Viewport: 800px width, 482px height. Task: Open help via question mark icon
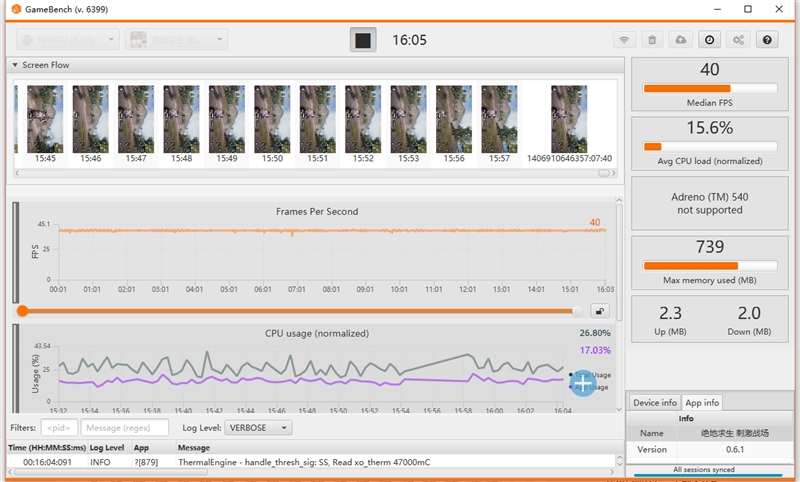pos(767,40)
